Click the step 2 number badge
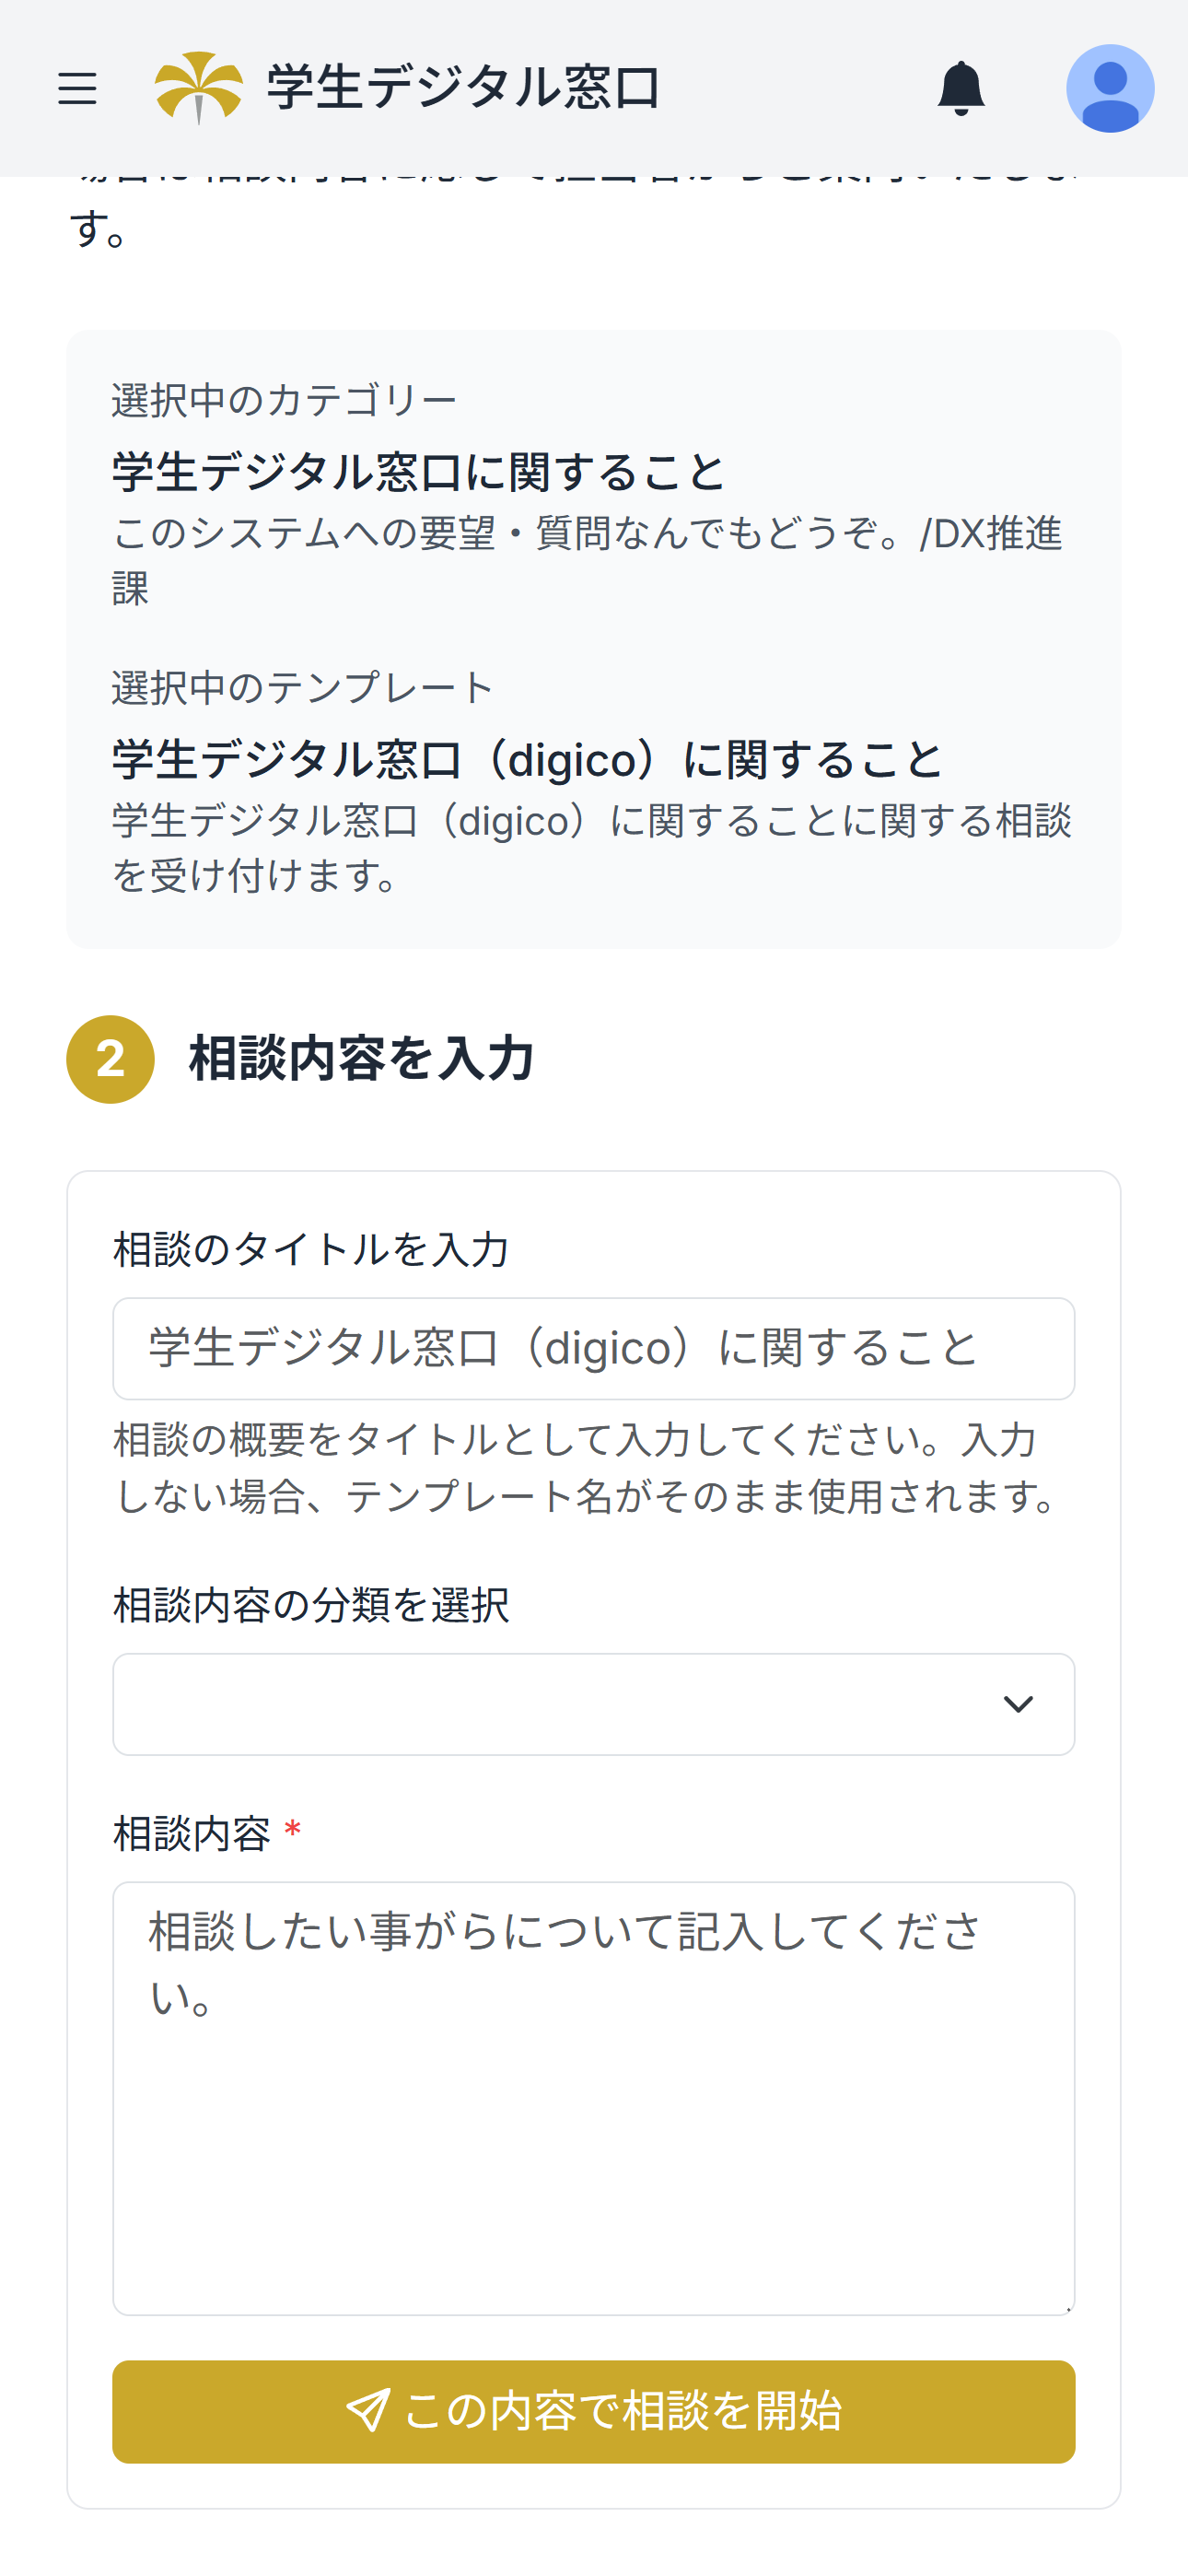1188x2576 pixels. click(x=110, y=1059)
